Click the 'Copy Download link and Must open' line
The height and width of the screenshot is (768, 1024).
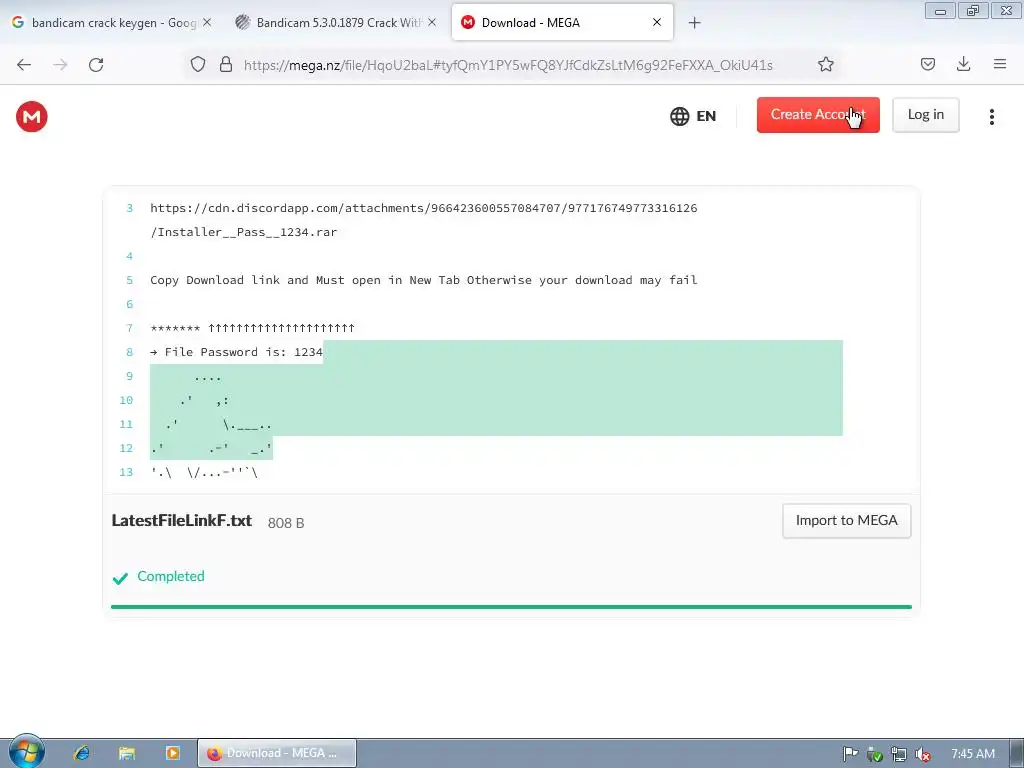[x=424, y=280]
